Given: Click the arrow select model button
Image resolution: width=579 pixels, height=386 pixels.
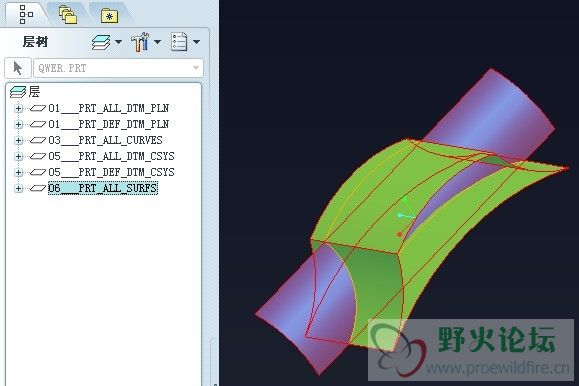Looking at the screenshot, I should tap(17, 68).
